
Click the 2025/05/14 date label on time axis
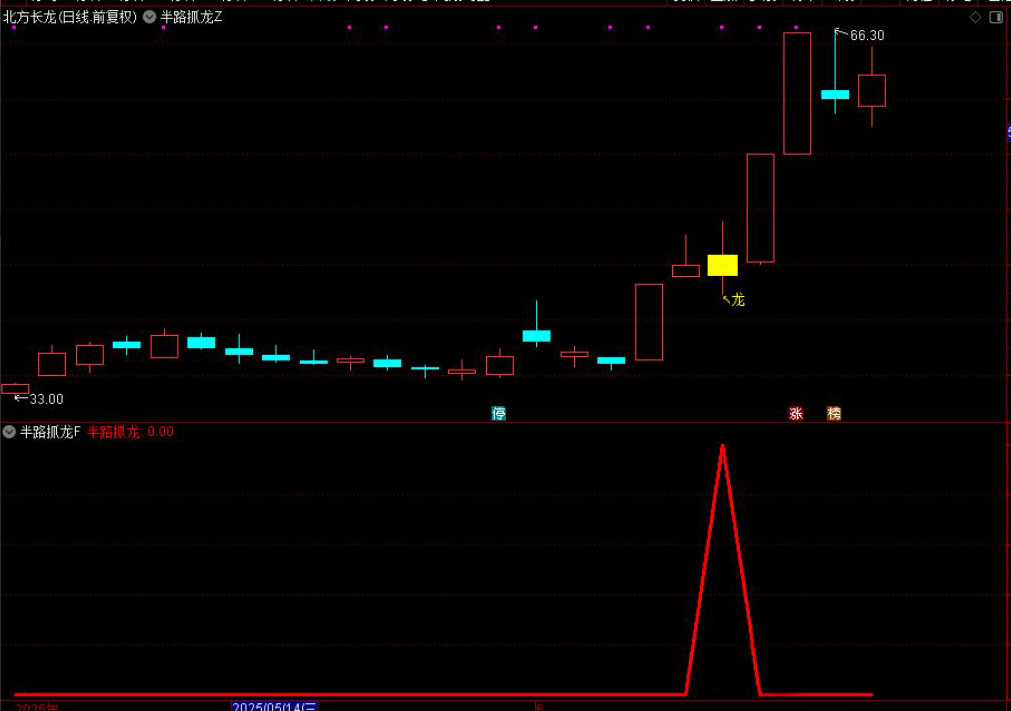click(274, 706)
